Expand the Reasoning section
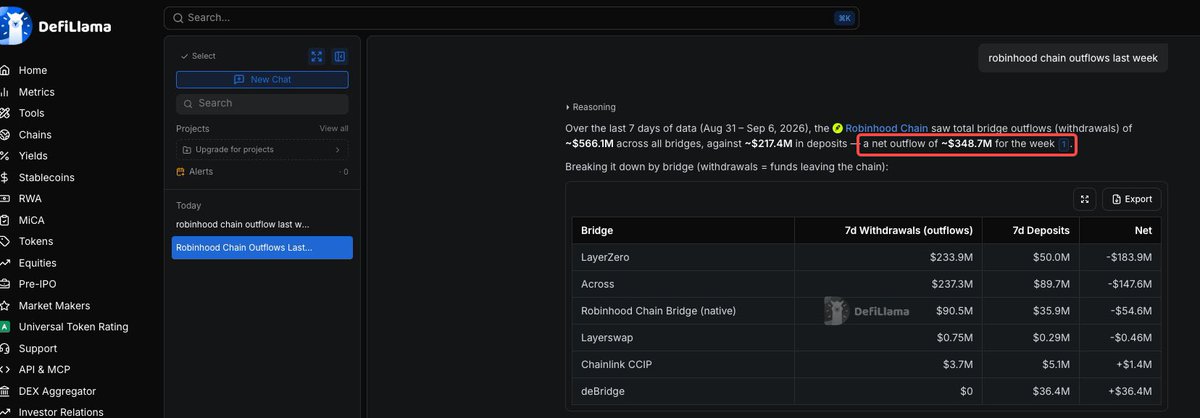 coord(591,107)
